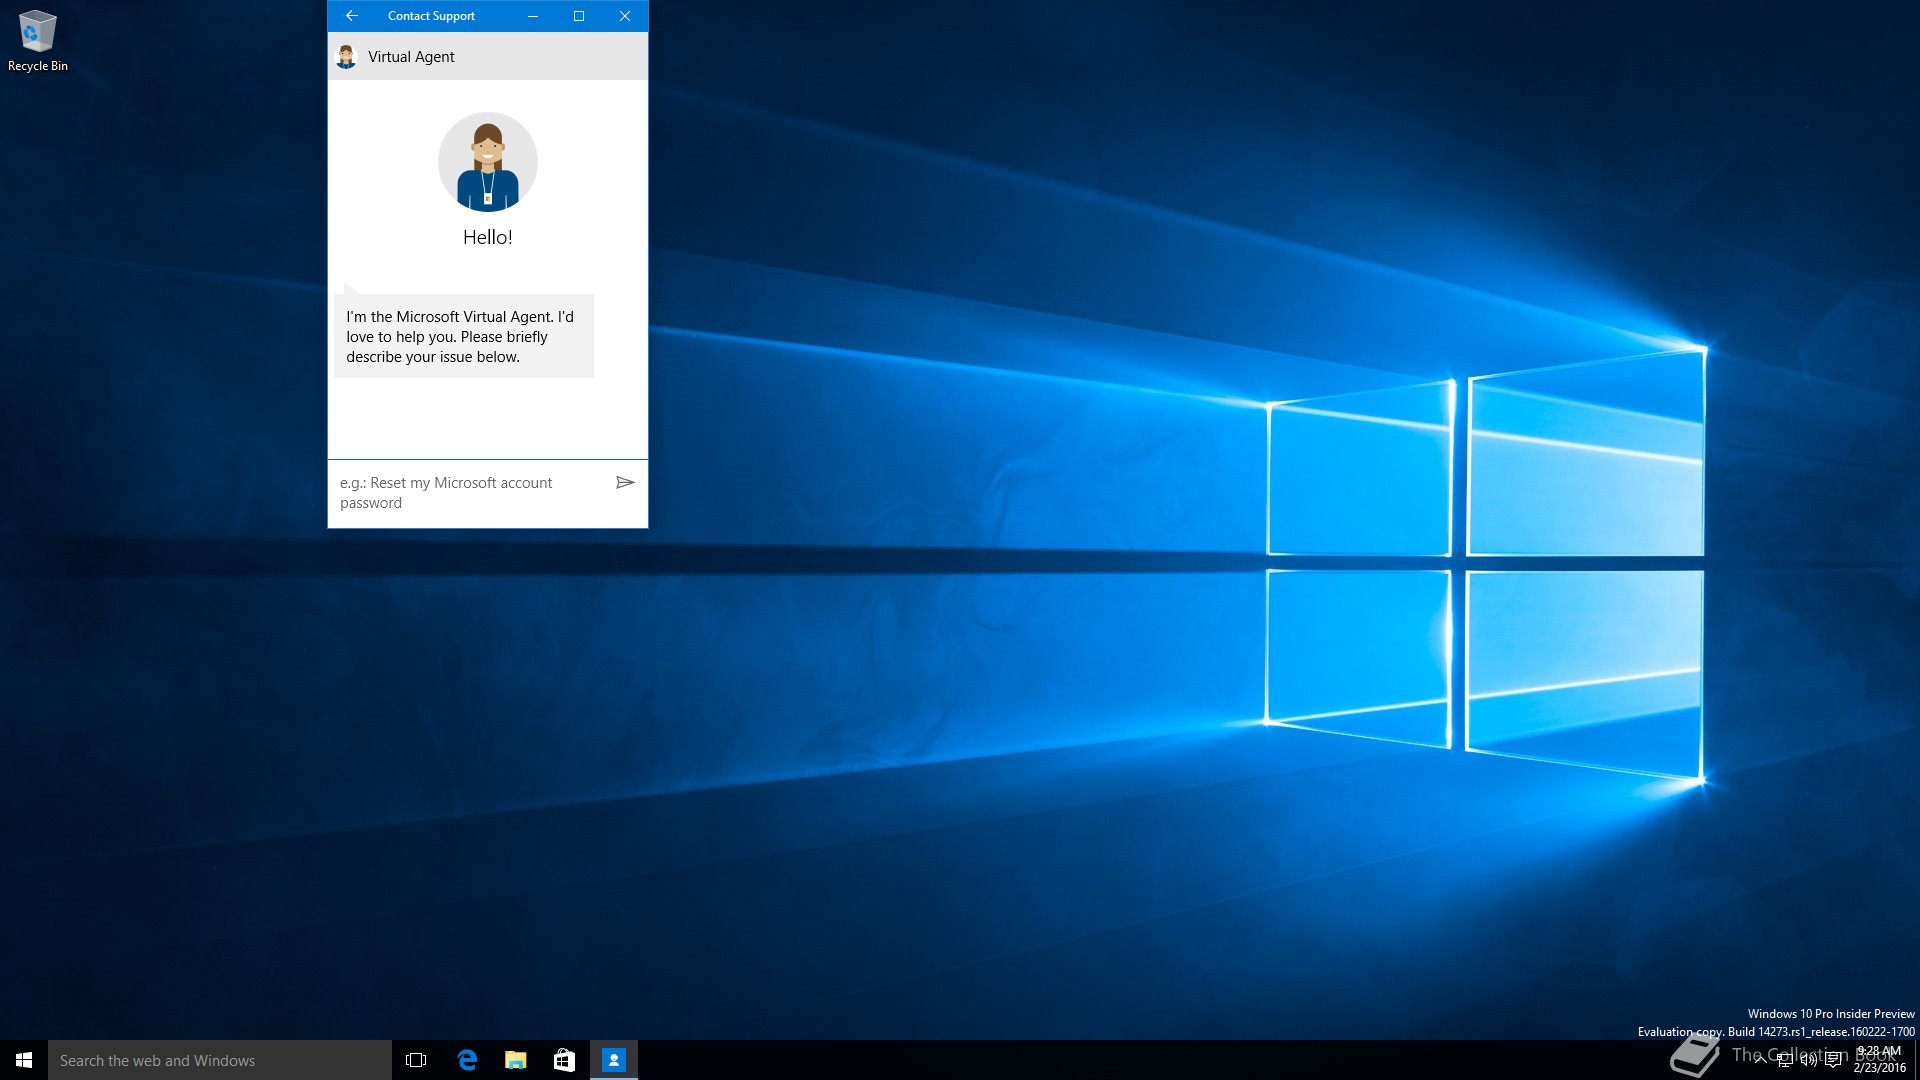Maximize the Contact Support window
The height and width of the screenshot is (1080, 1920).
pyautogui.click(x=578, y=16)
